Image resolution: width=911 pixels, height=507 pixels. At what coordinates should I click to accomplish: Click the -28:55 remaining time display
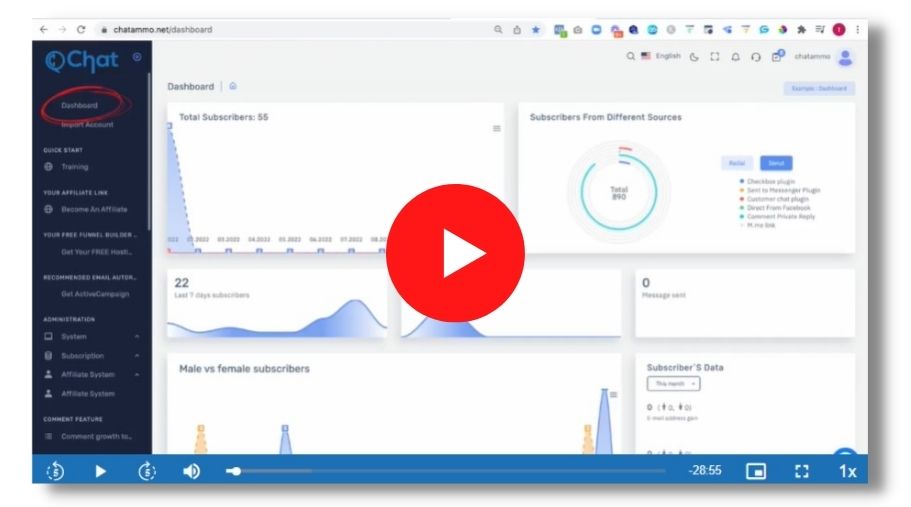pyautogui.click(x=705, y=470)
